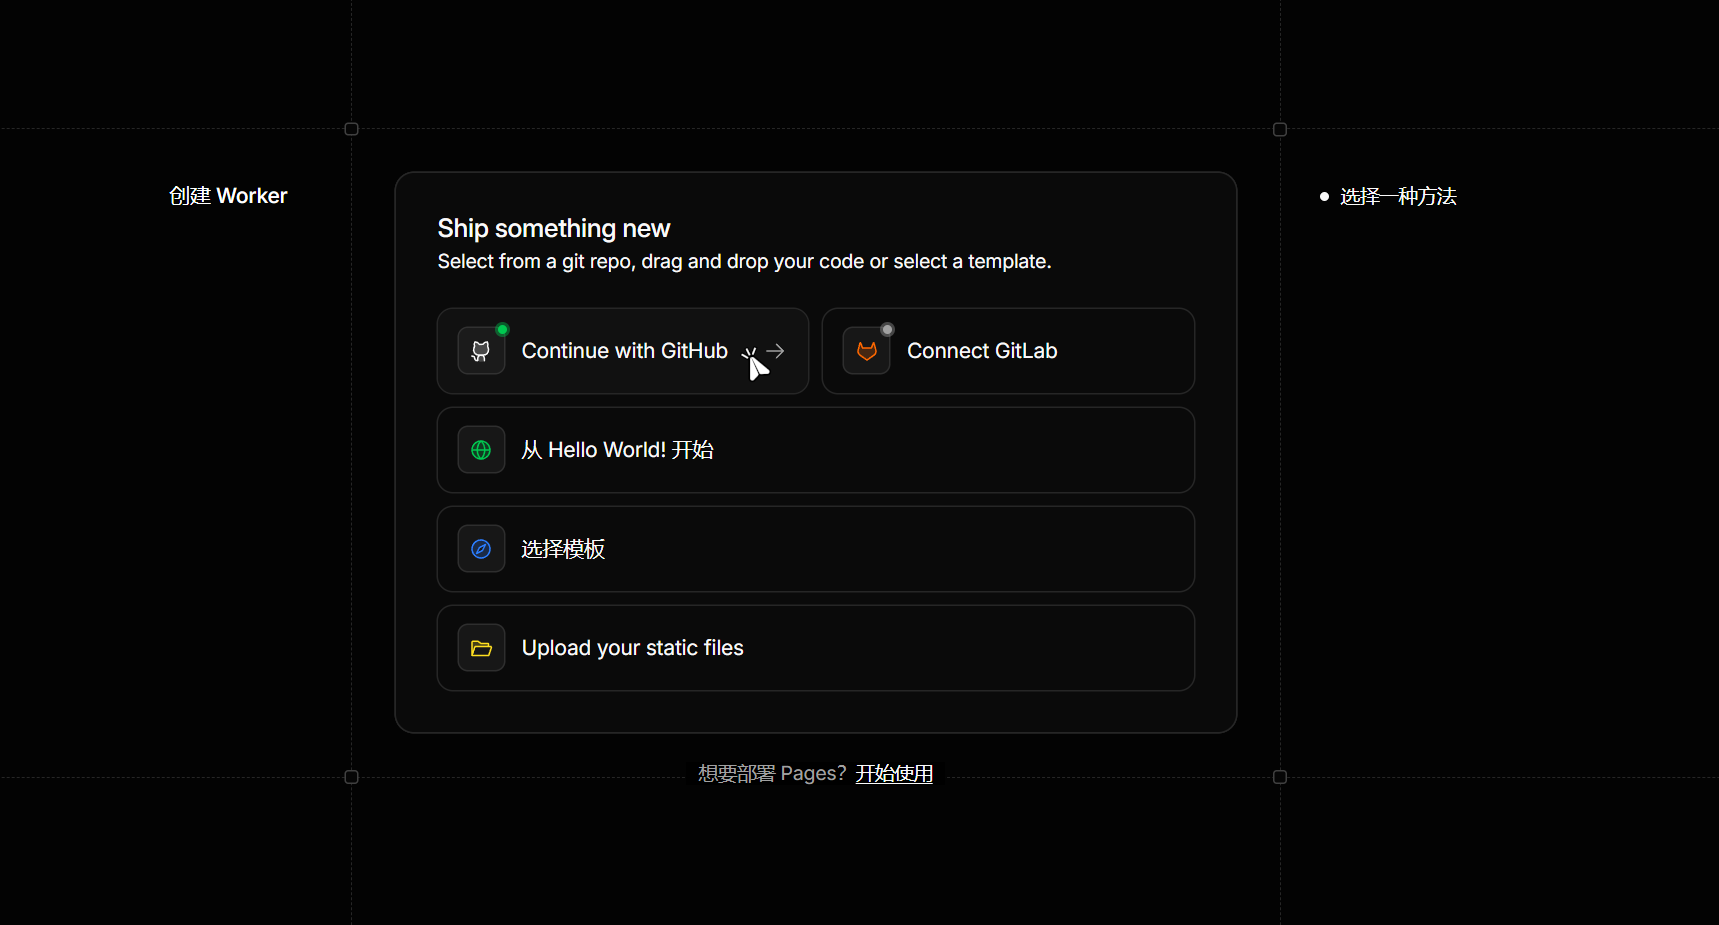Click the Ship something new heading
1719x925 pixels.
[554, 229]
